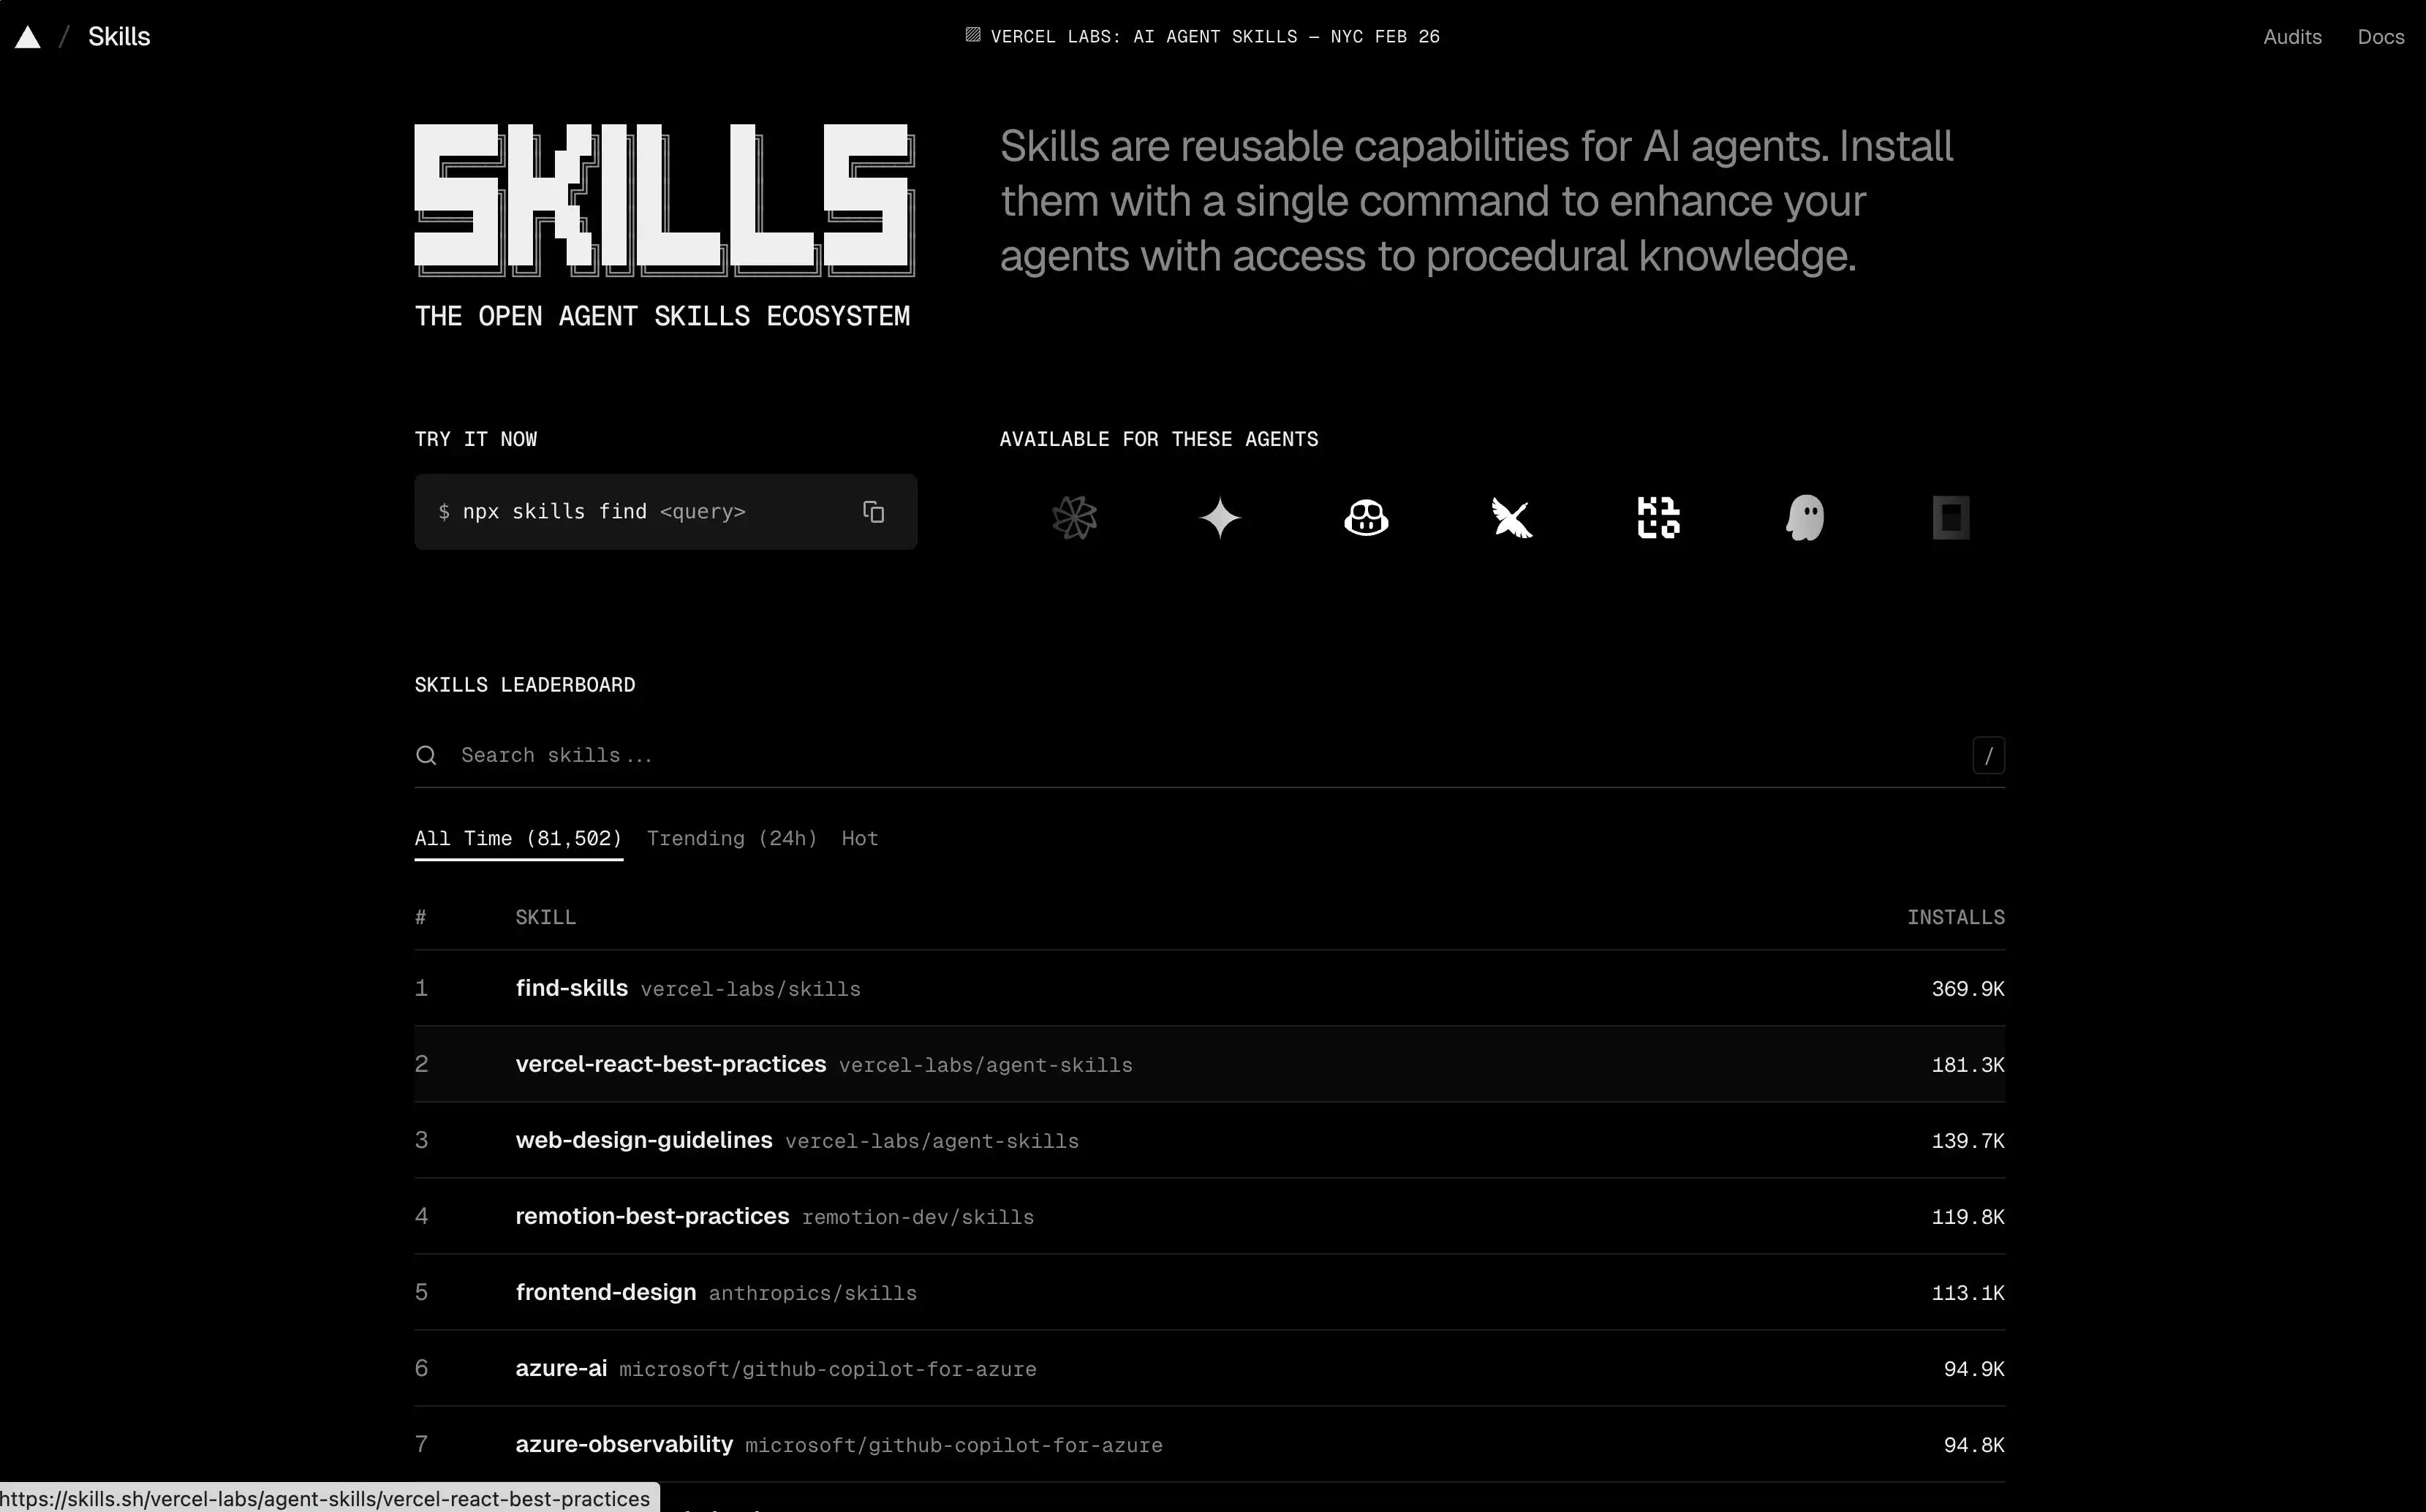This screenshot has height=1512, width=2426.
Task: Click the npx skills find <query> command text
Action: (x=603, y=512)
